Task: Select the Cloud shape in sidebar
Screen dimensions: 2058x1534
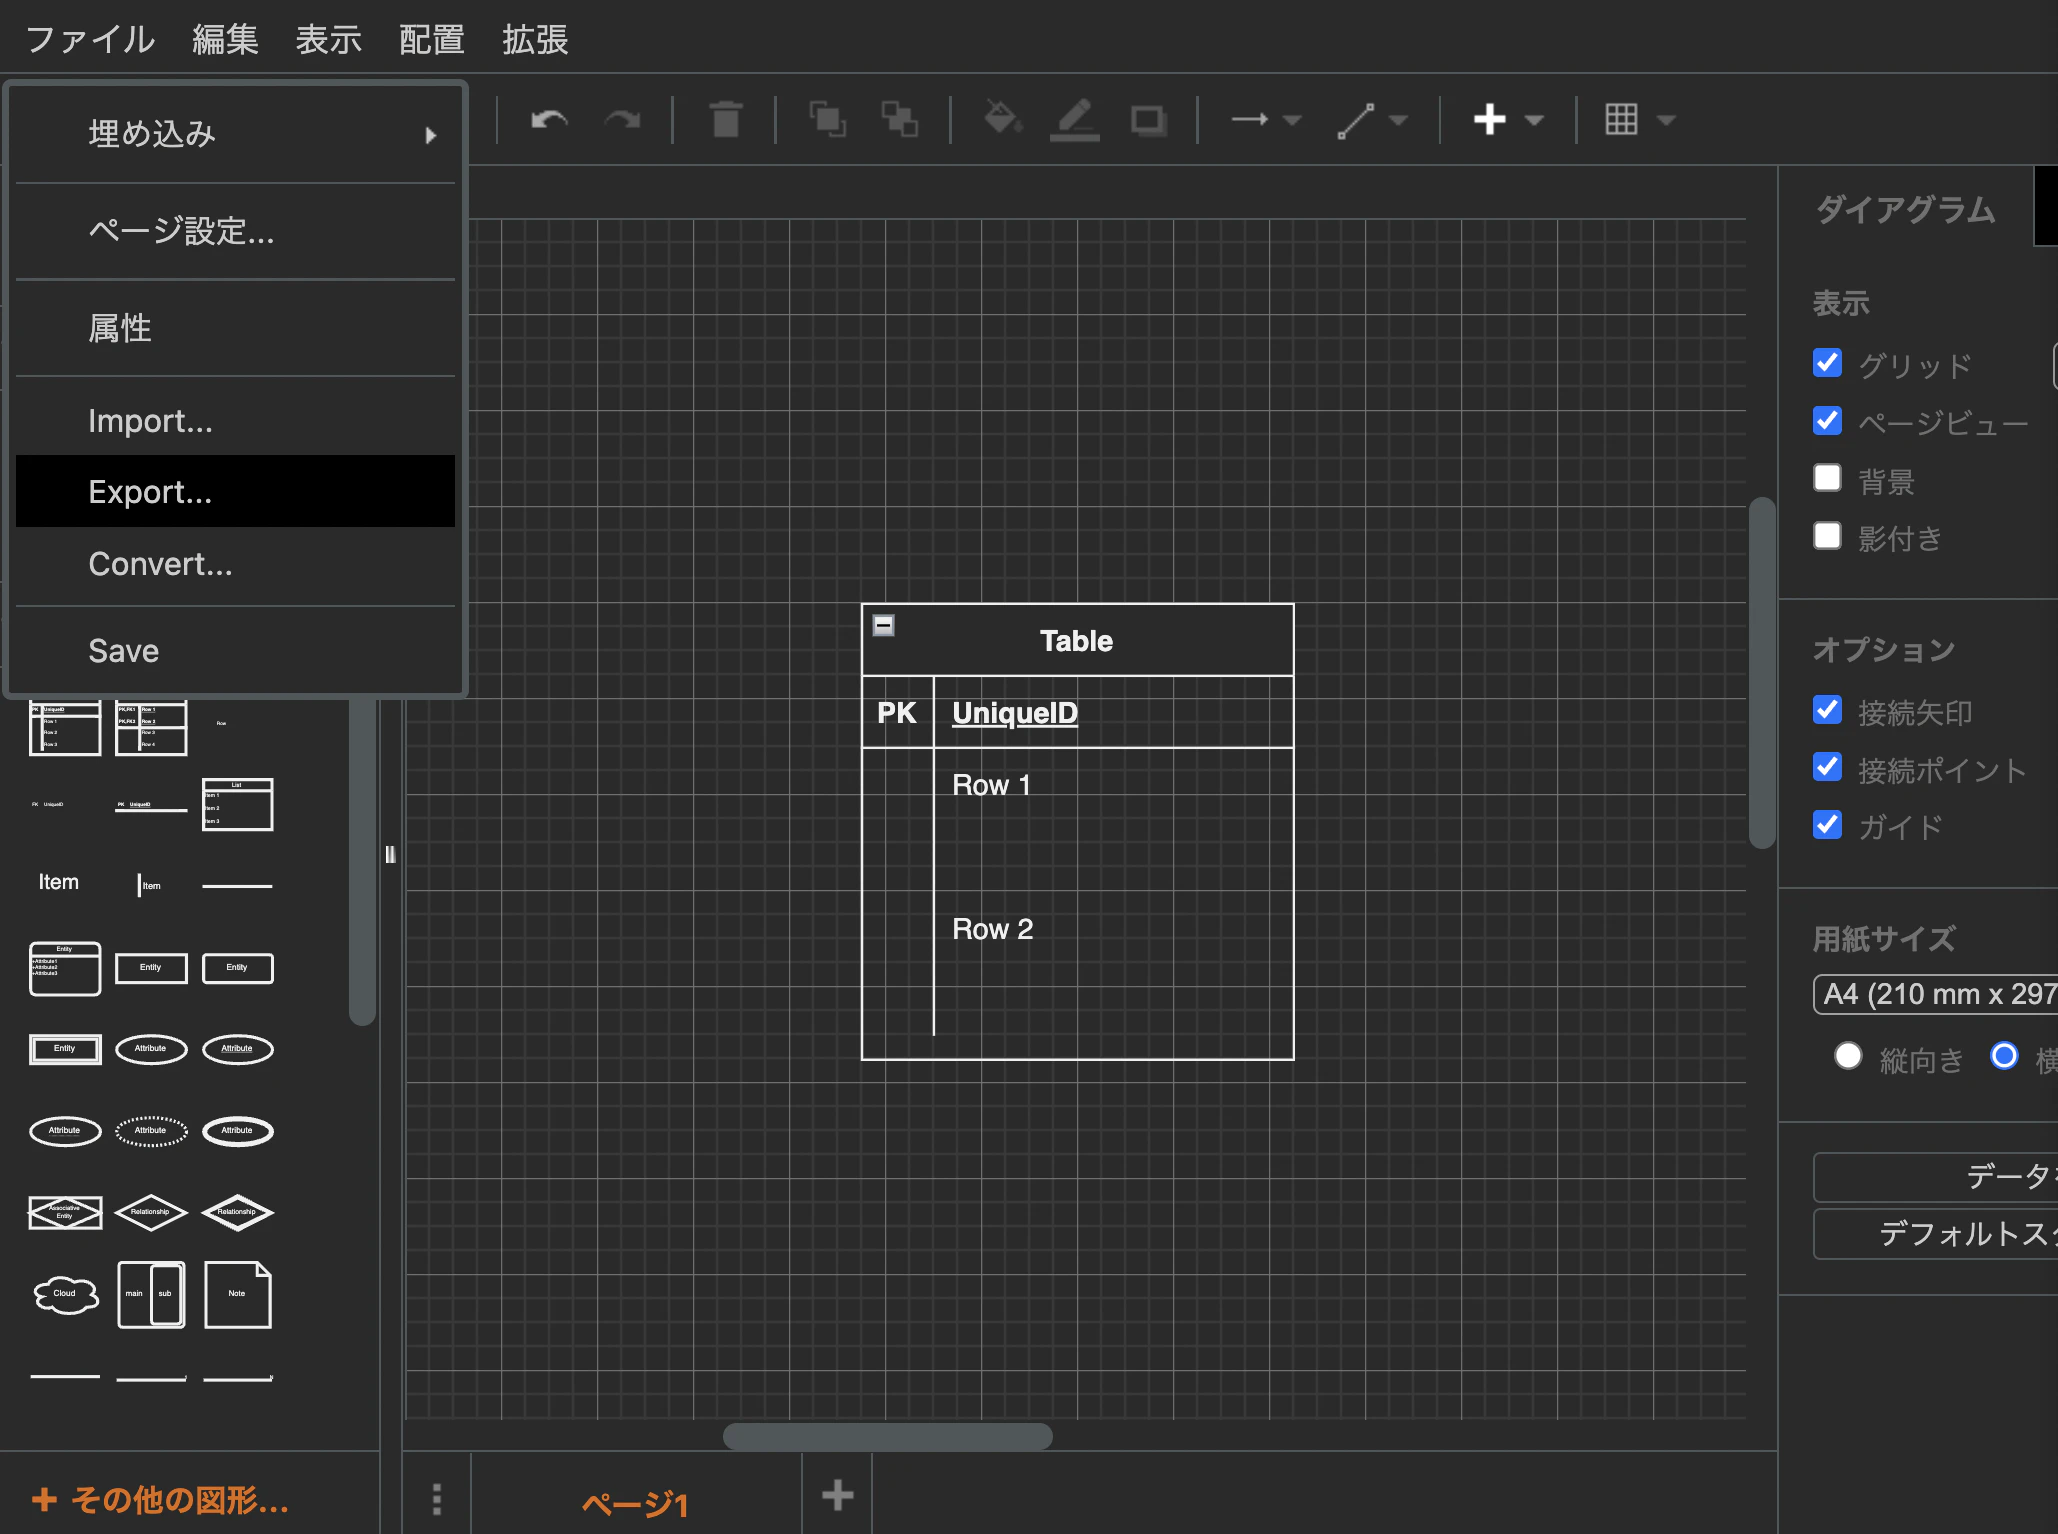Action: [x=65, y=1294]
